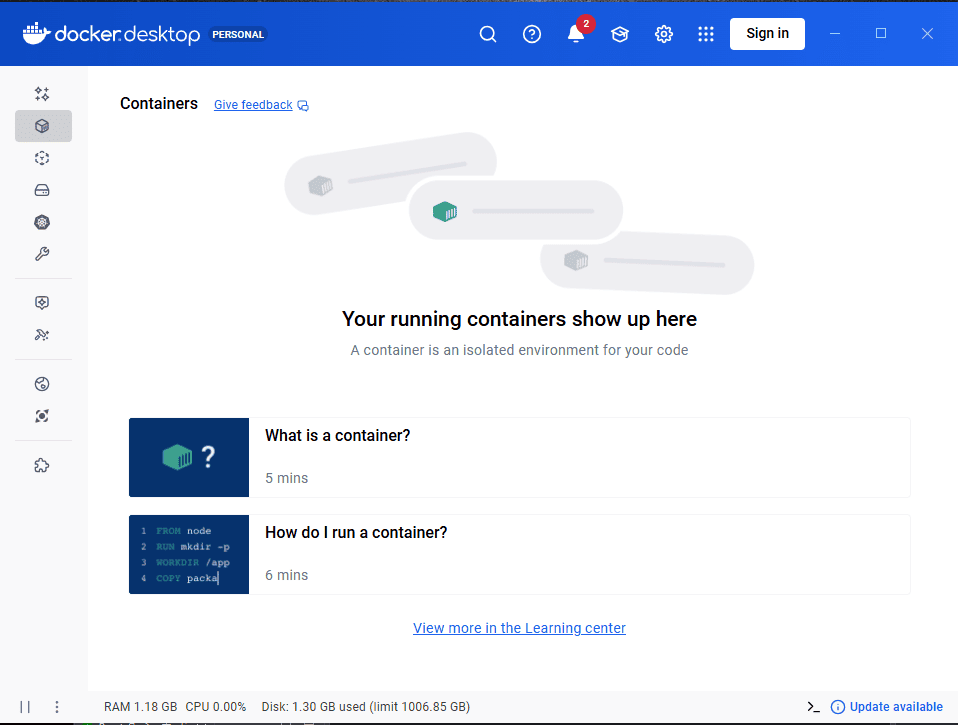Open the terminal icon in status bar
Screen dimensions: 958x725
coord(813,707)
